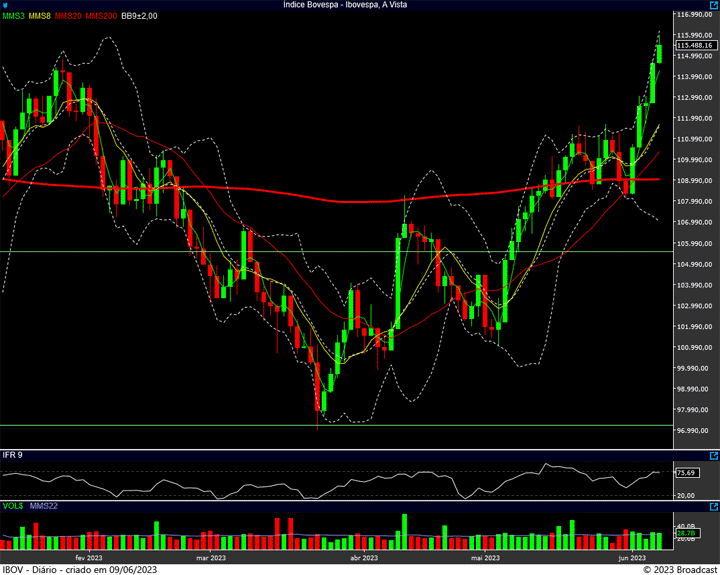Click the MMS20 moving average label
The image size is (720, 575).
tap(68, 16)
